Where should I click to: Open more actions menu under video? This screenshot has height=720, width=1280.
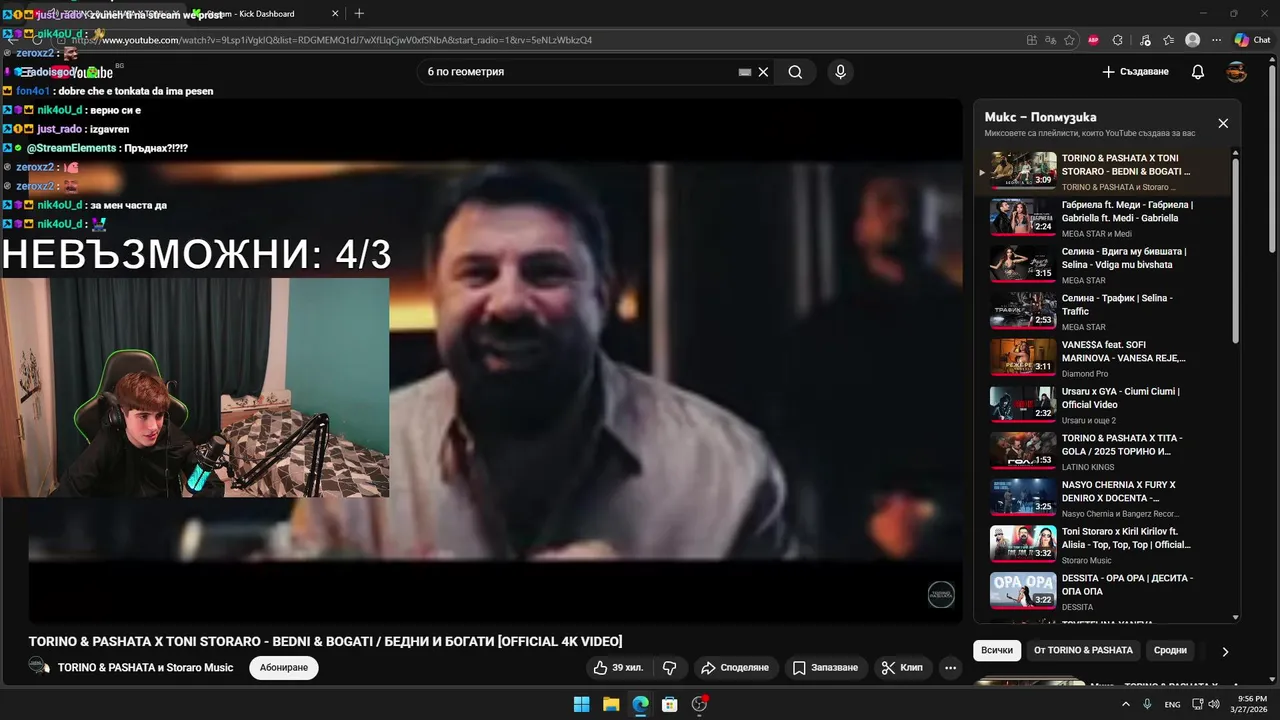[951, 667]
